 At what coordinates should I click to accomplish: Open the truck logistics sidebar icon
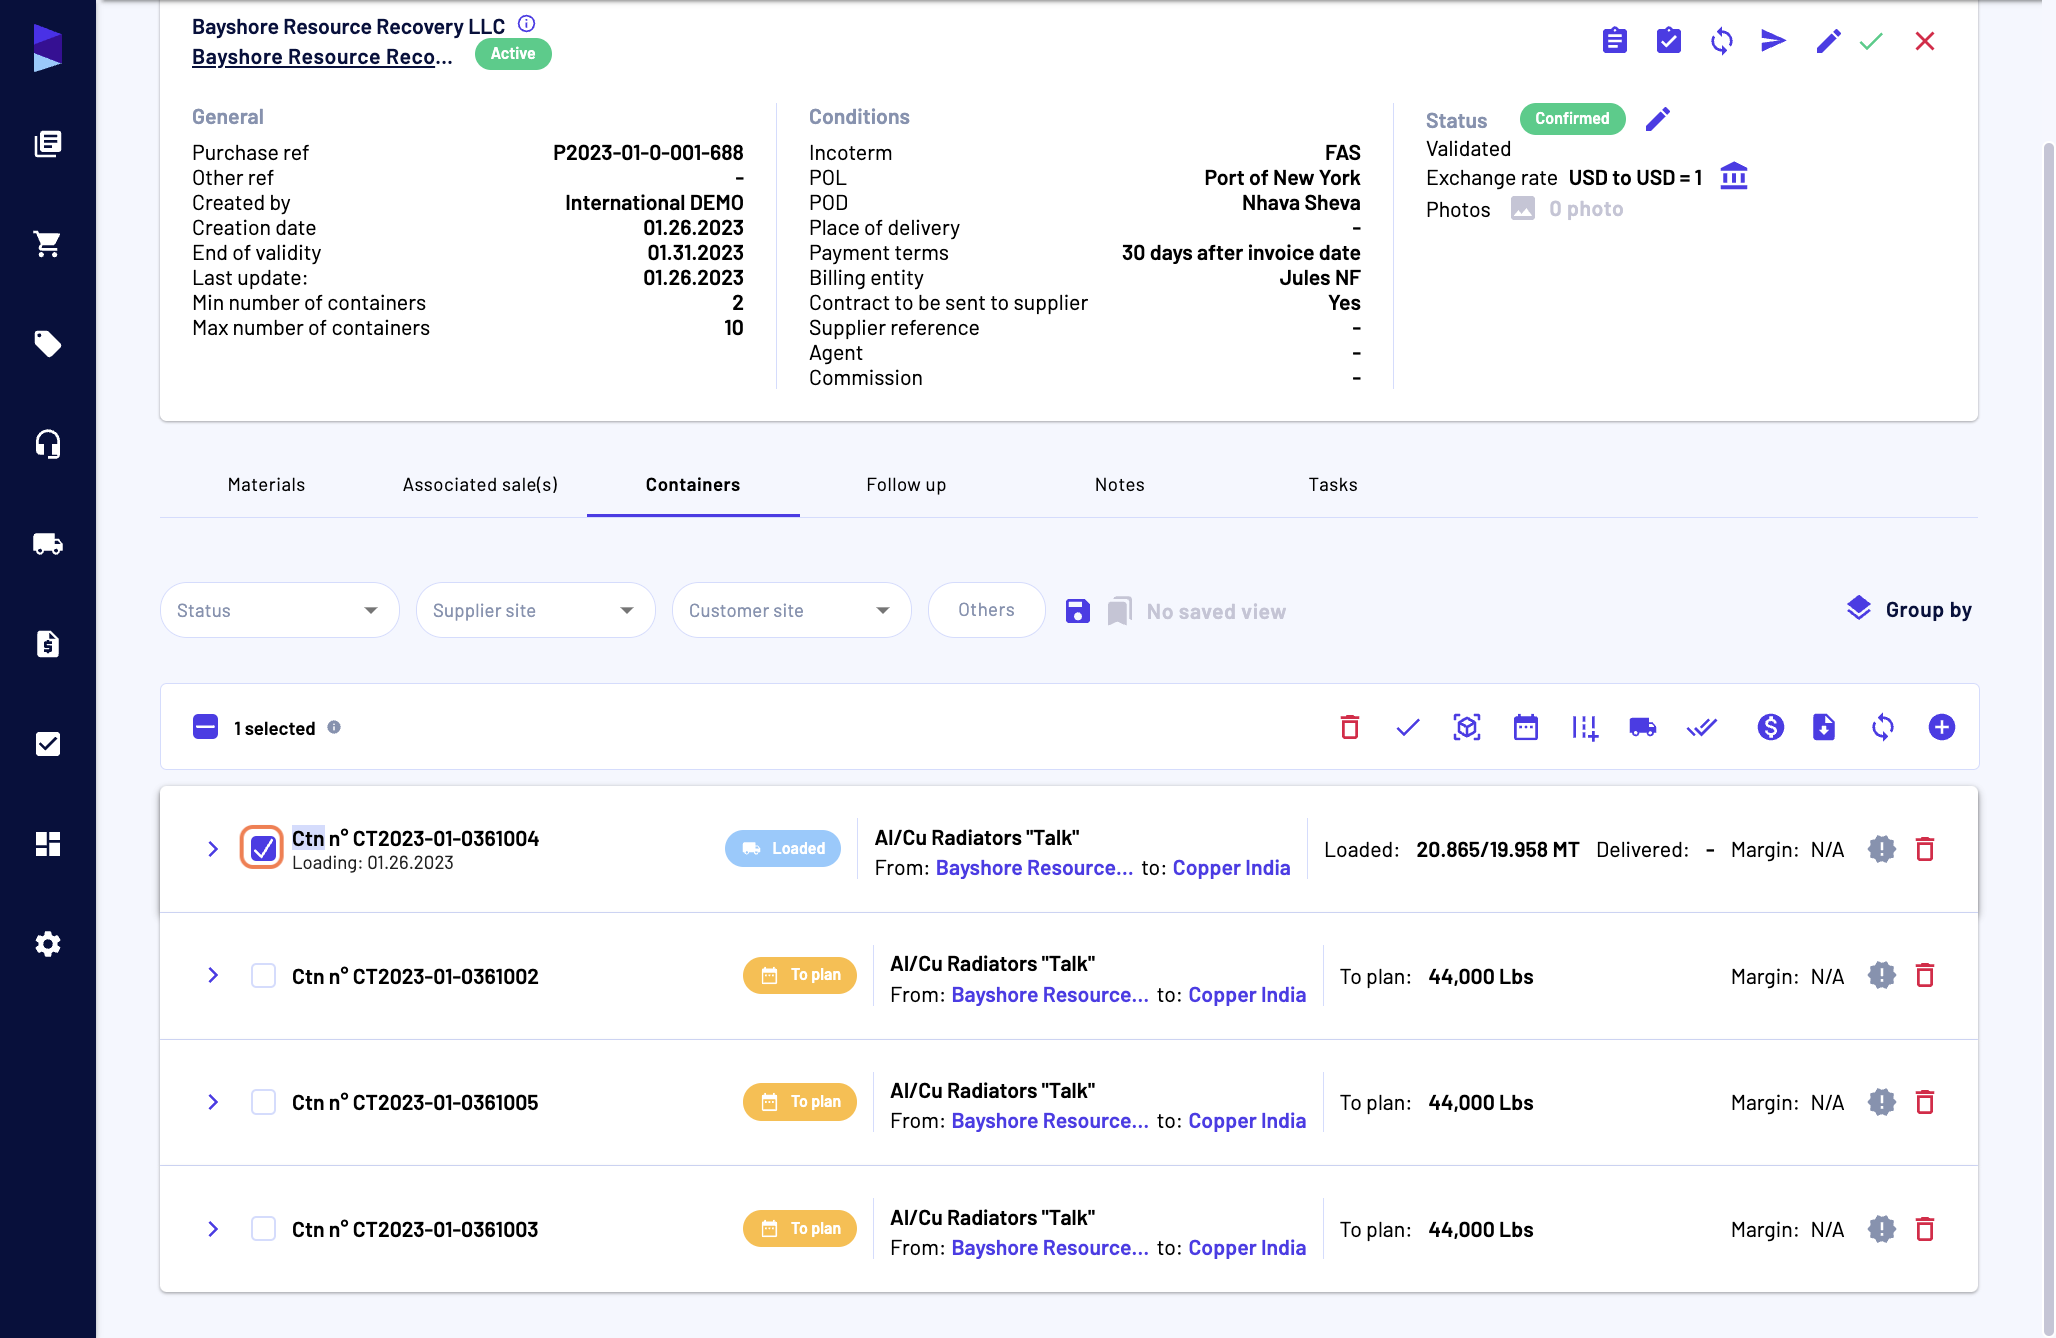point(47,544)
